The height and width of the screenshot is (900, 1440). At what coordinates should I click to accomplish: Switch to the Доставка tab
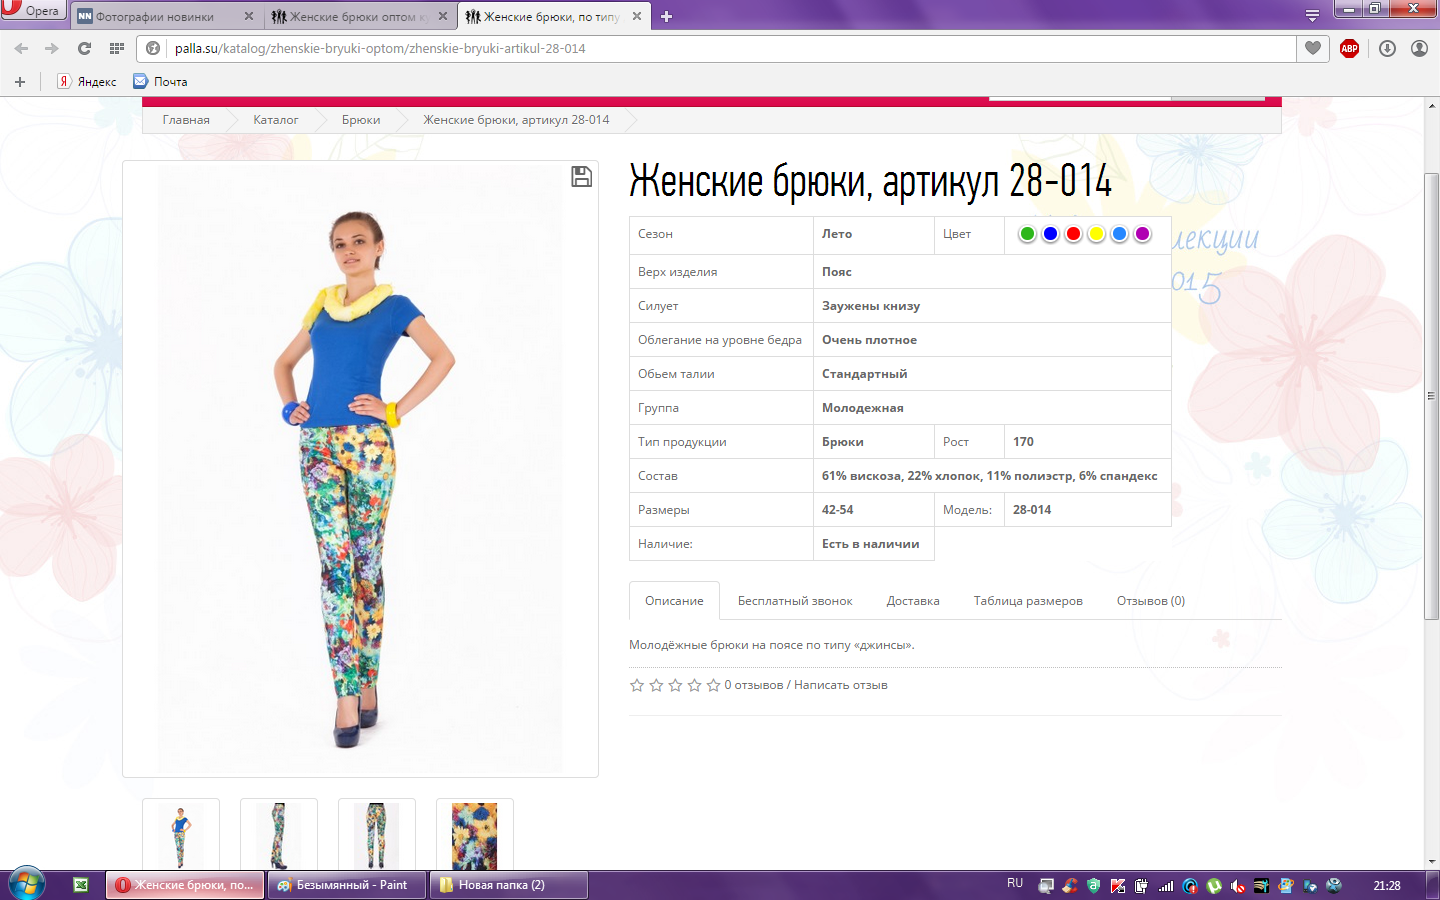coord(912,601)
